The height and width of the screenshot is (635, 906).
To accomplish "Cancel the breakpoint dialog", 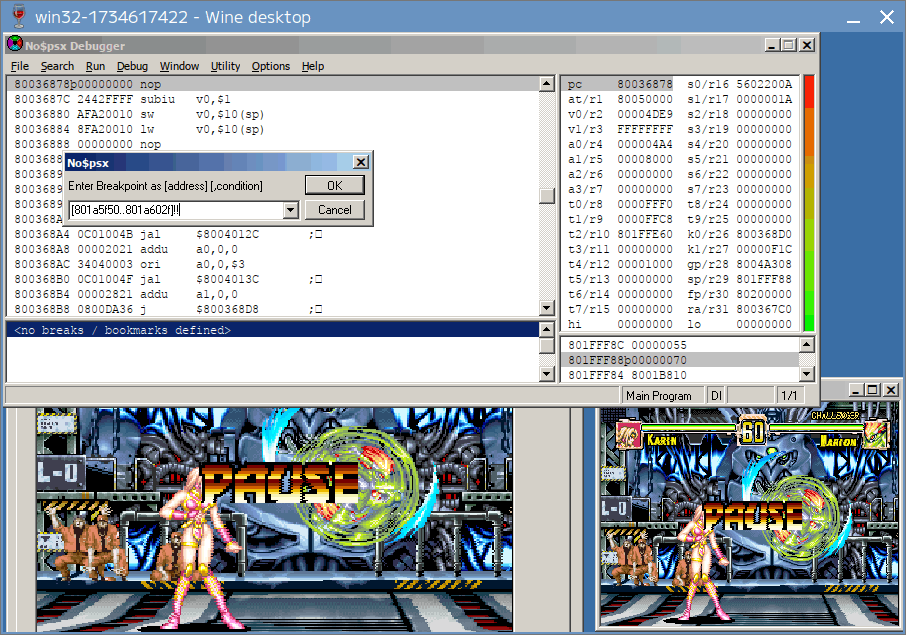I will coord(335,210).
